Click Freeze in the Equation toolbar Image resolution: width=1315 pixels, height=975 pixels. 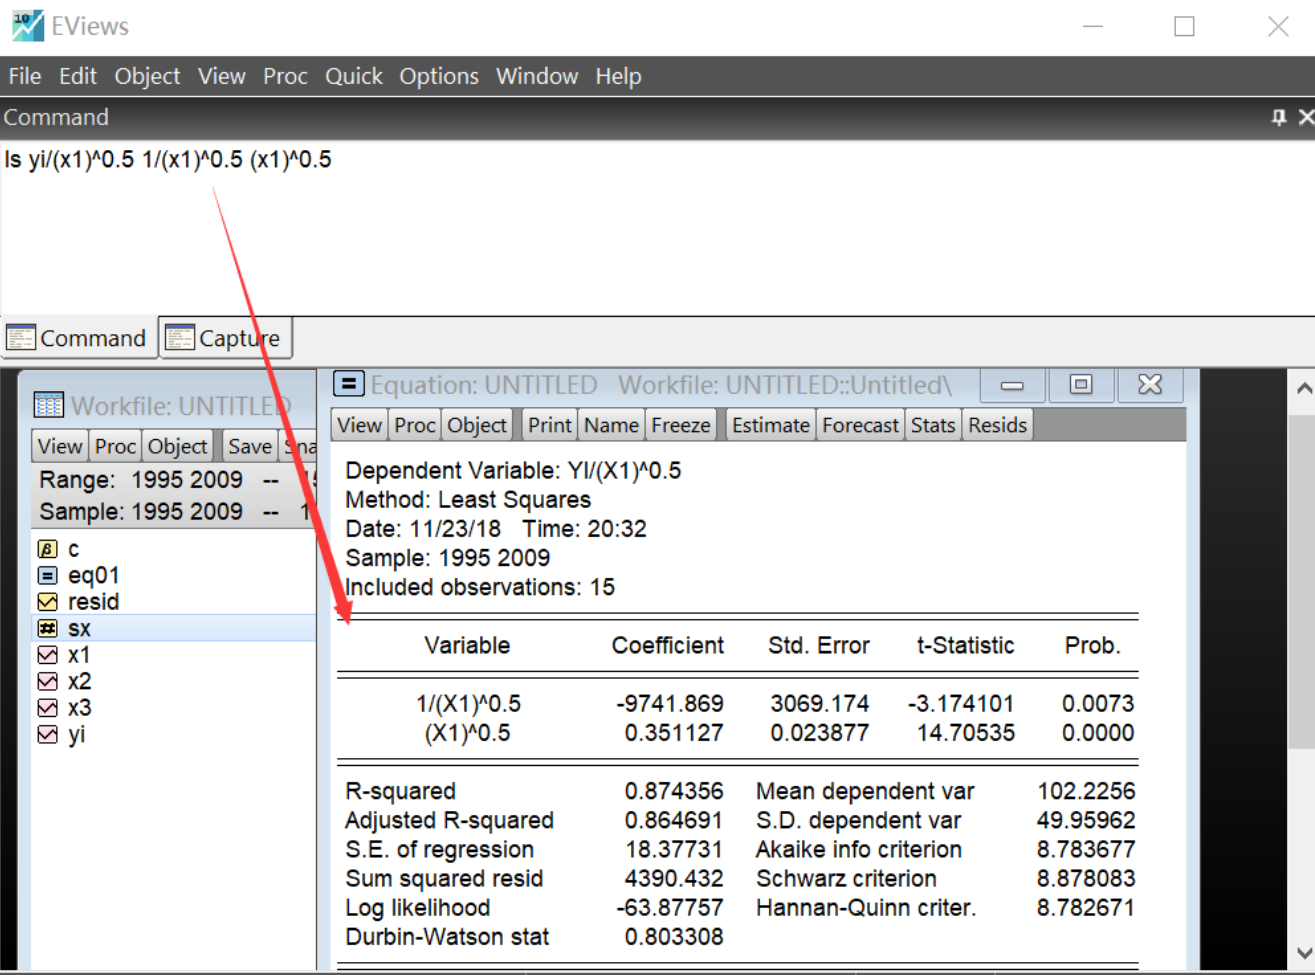681,425
